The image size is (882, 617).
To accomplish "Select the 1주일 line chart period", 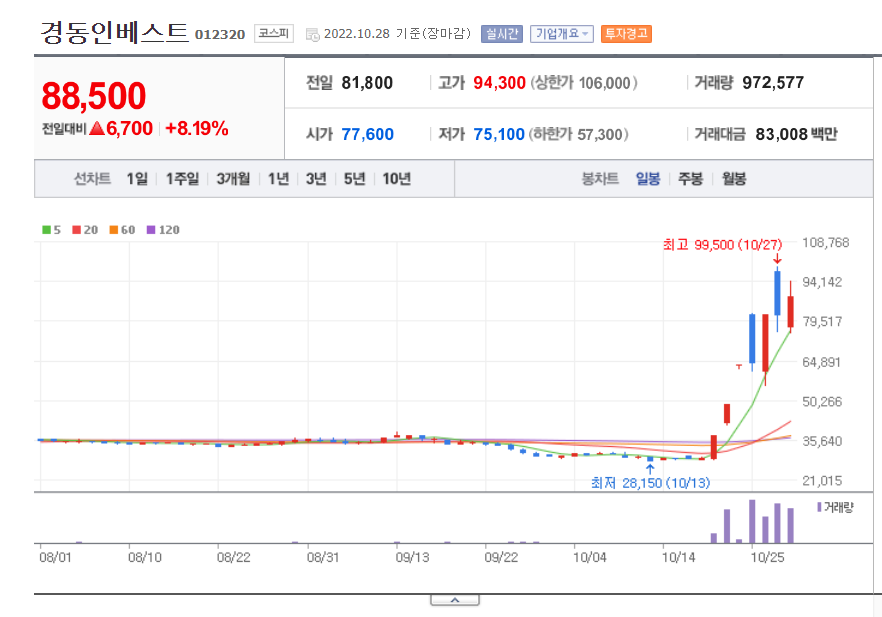I will pos(182,179).
